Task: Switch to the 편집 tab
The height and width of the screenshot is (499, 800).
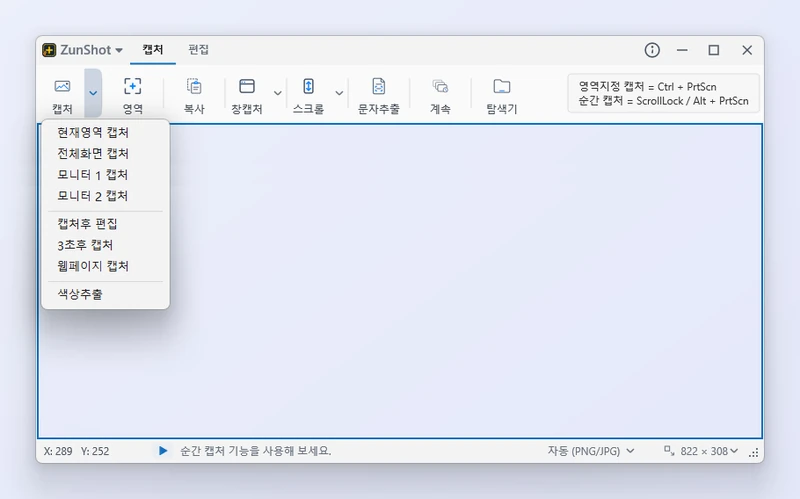Action: 198,49
